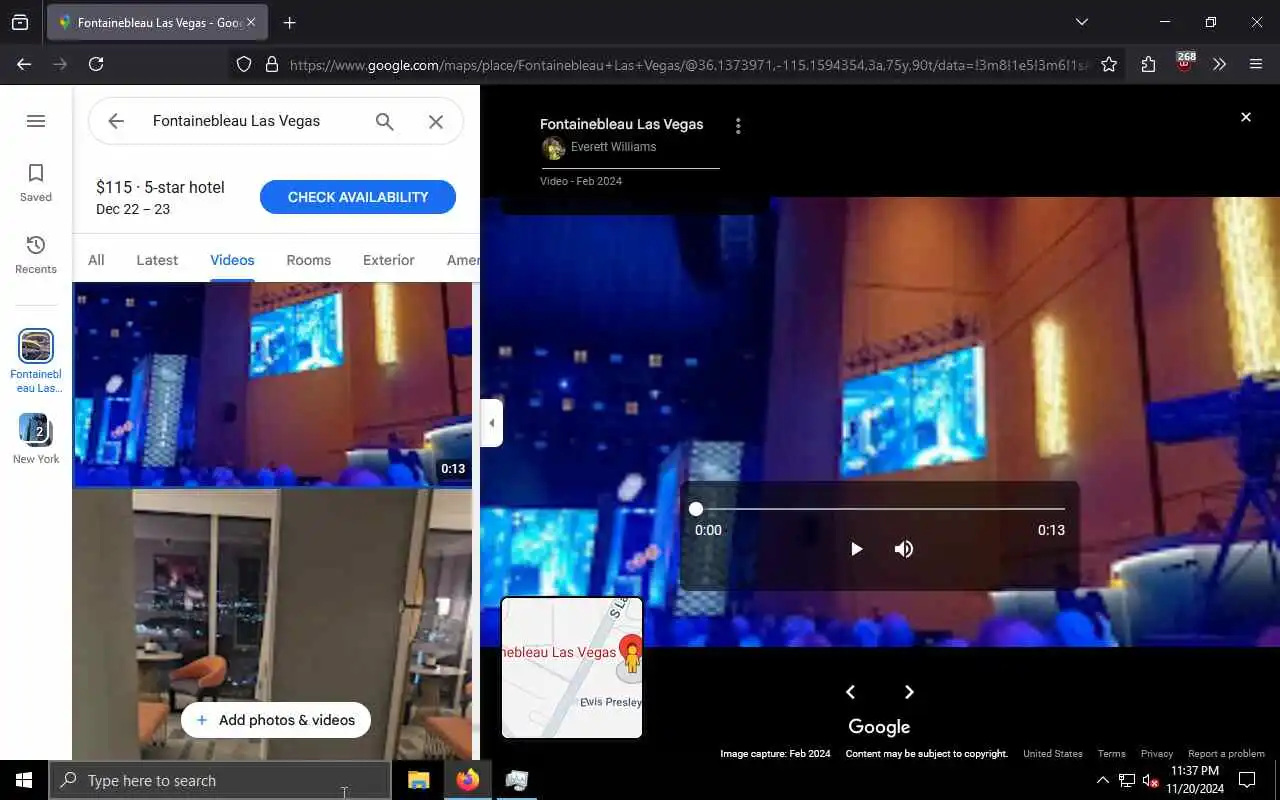Click CHECK AVAILABILITY button
This screenshot has height=800, width=1280.
(x=358, y=197)
